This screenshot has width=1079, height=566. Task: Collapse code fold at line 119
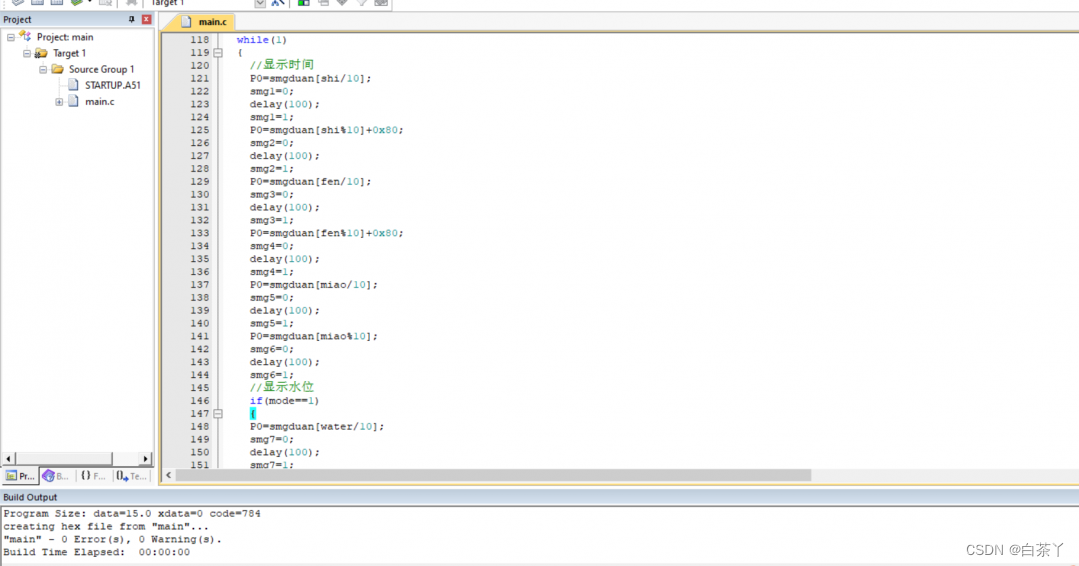click(x=217, y=53)
